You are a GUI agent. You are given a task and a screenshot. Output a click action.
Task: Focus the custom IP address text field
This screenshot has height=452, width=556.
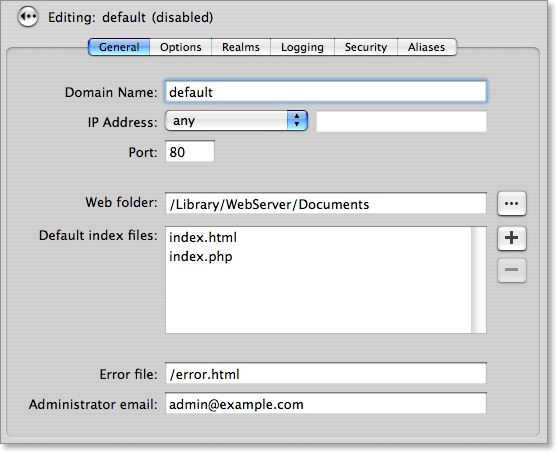point(401,121)
